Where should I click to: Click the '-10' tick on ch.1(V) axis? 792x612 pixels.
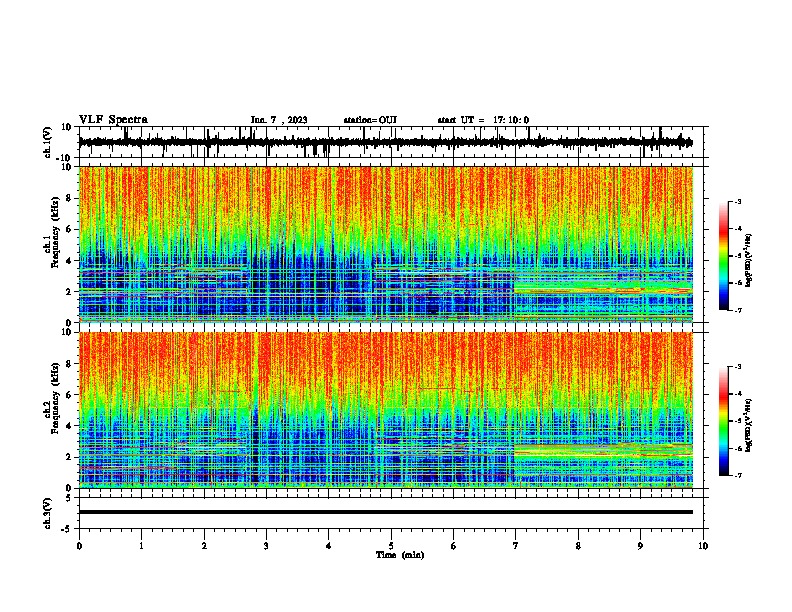(64, 158)
